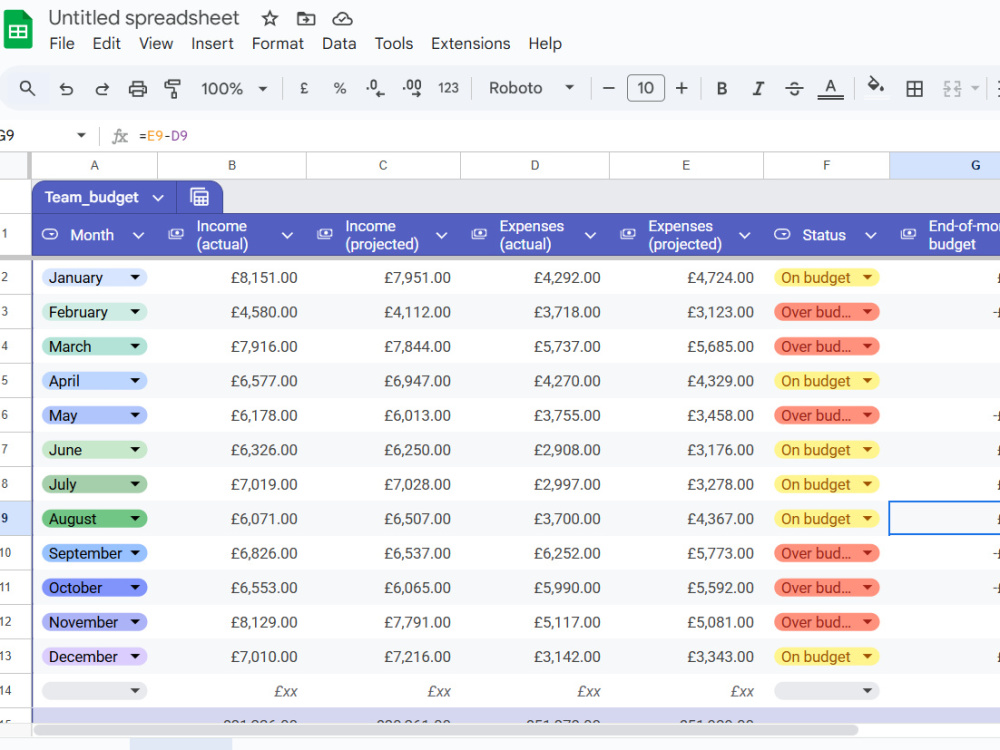Open the search the menus magnifier

[27, 88]
